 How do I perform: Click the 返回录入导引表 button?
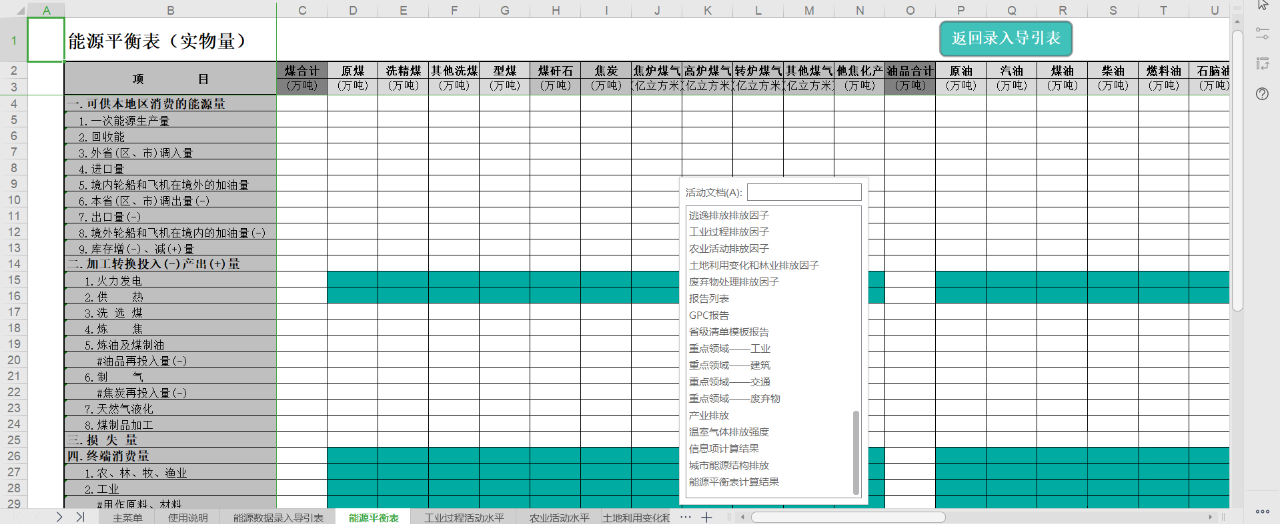point(1006,39)
